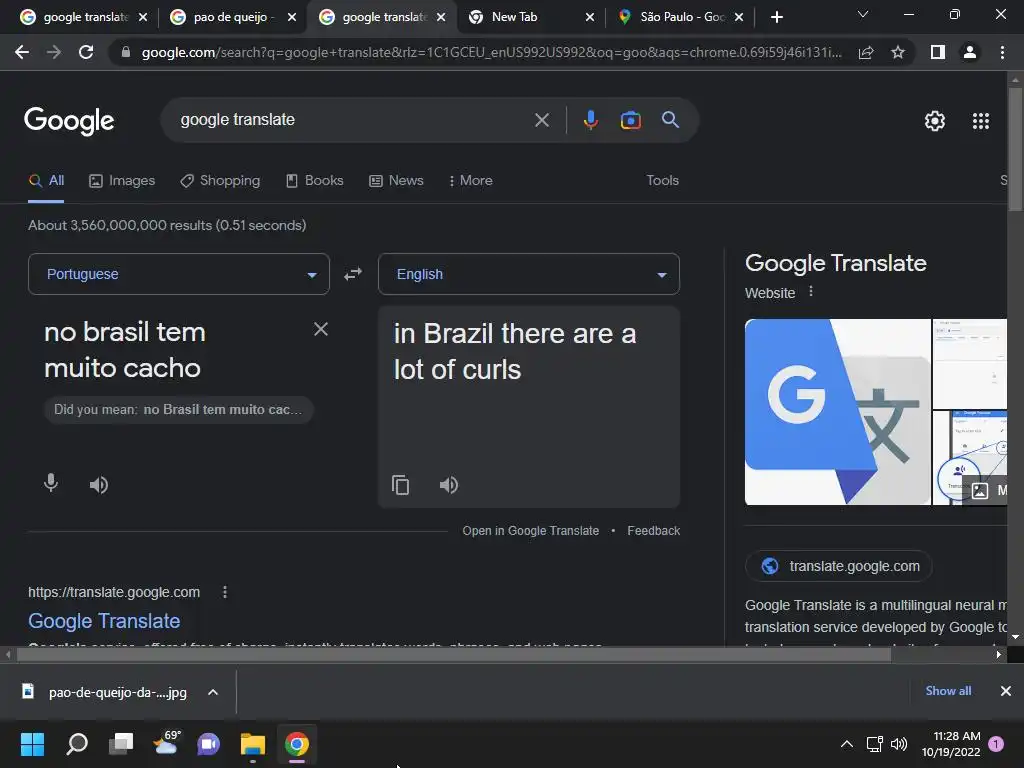The image size is (1024, 768).
Task: Click the blue magnifier search button
Action: pyautogui.click(x=670, y=120)
